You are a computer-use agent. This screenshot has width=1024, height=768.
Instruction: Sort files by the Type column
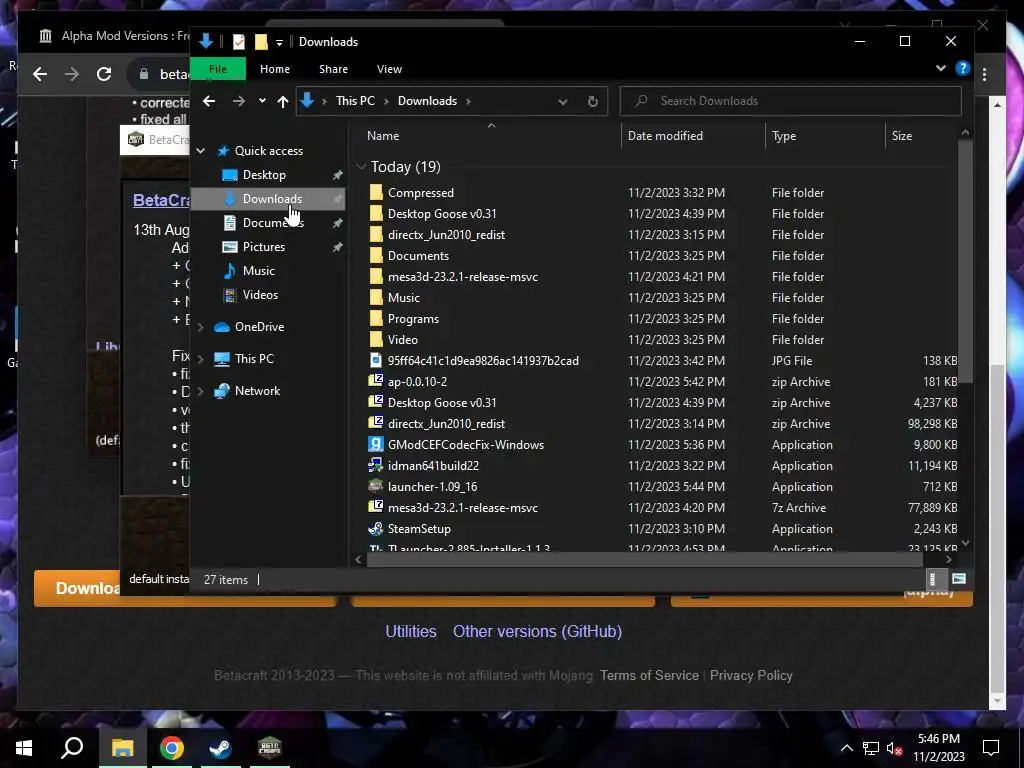[x=784, y=136]
